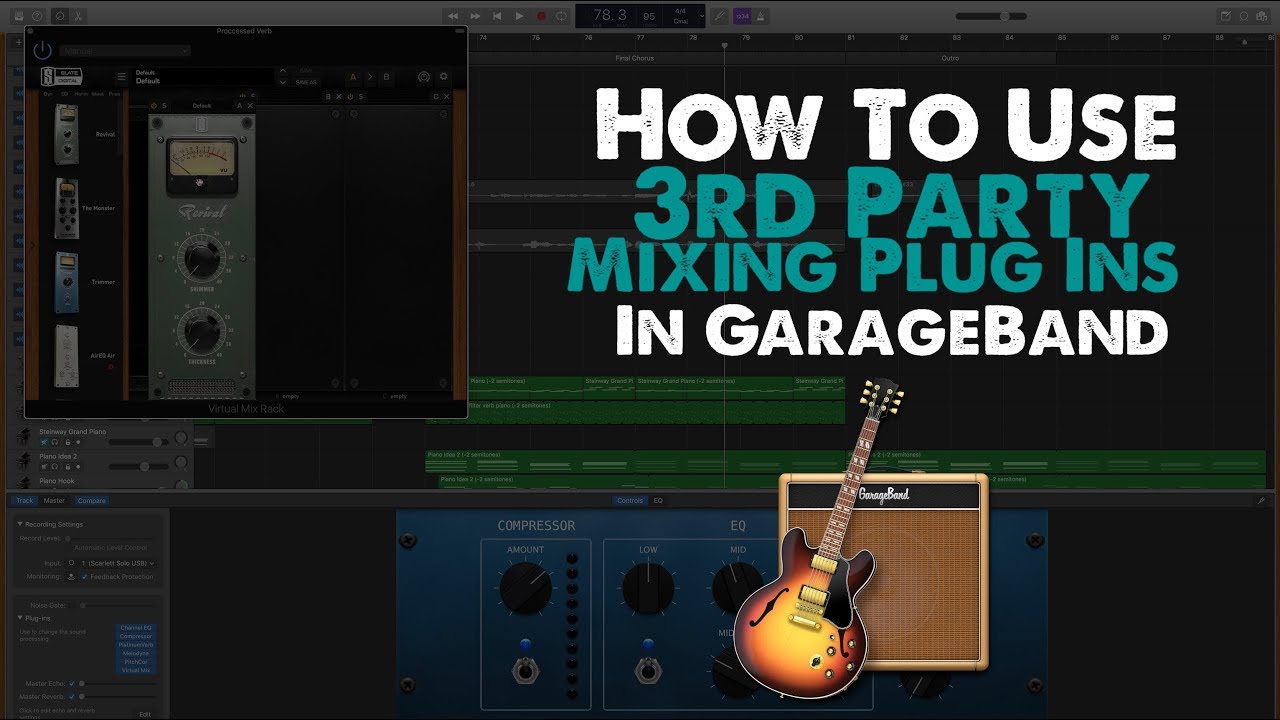This screenshot has height=720, width=1280.
Task: Switch to Controls tab in Smart Controls
Action: 630,500
